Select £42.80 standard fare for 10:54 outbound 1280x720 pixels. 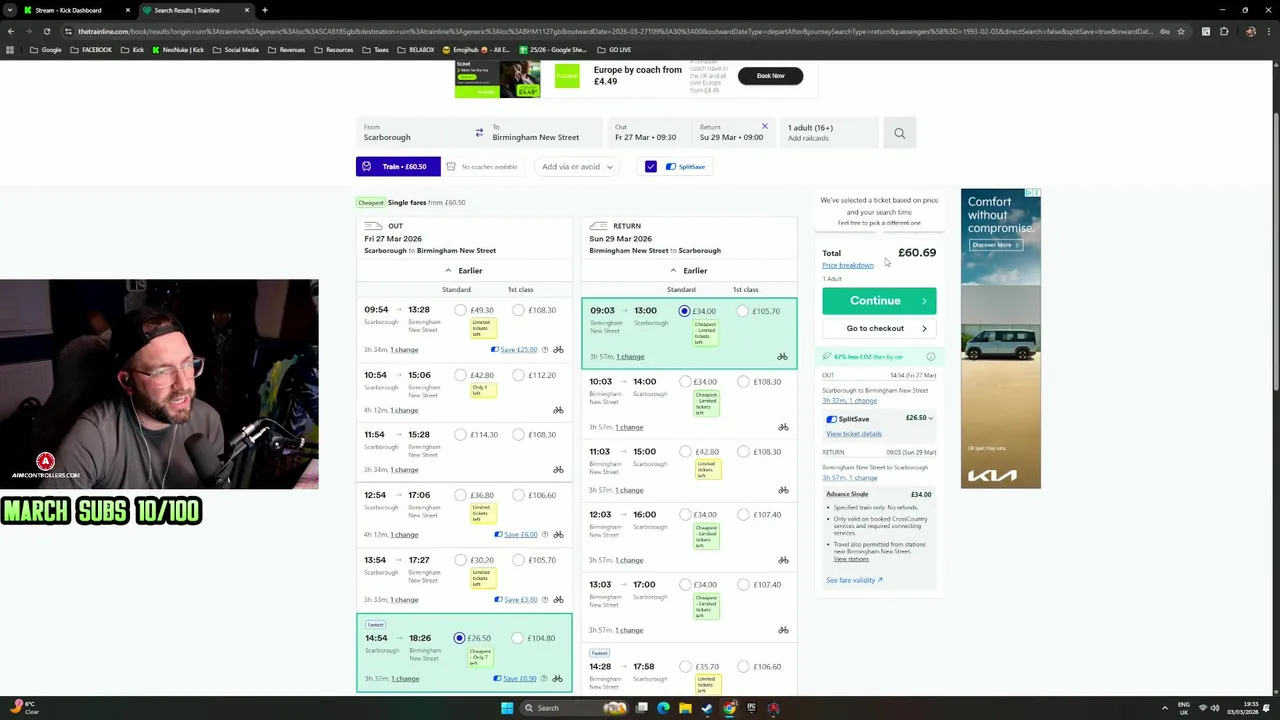coord(460,375)
